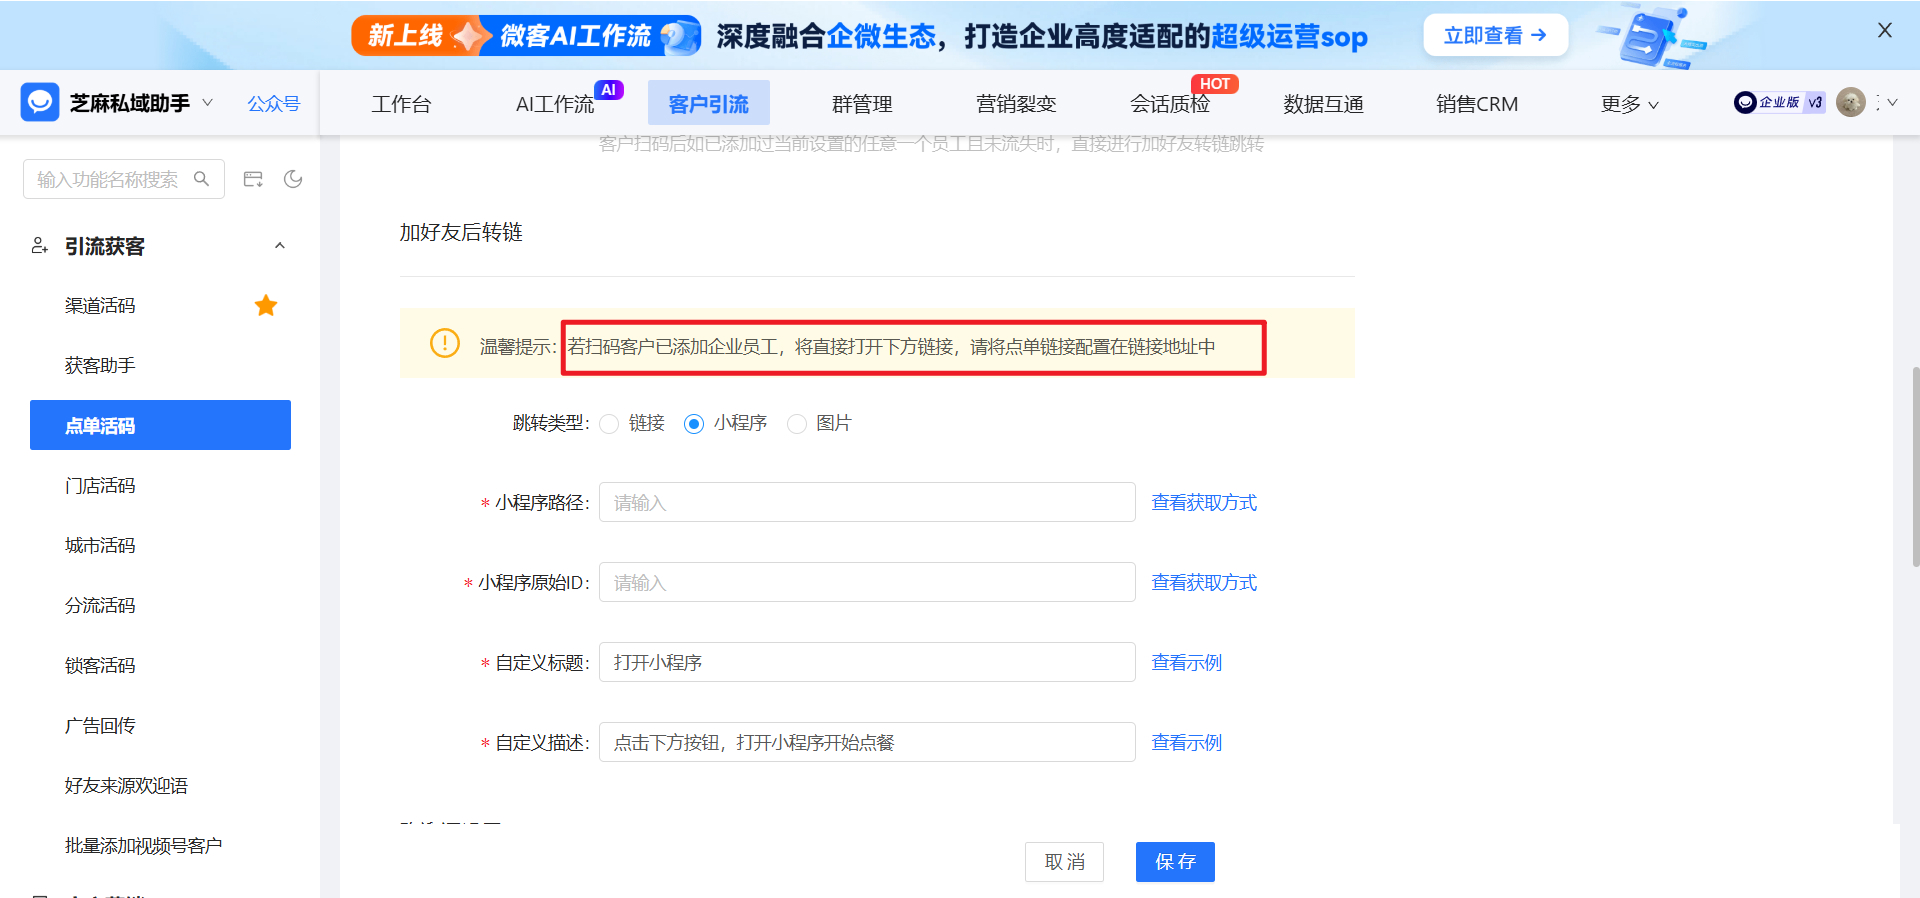Expand the account dropdown arrow beside avatar
The image size is (1920, 898).
(x=1892, y=102)
